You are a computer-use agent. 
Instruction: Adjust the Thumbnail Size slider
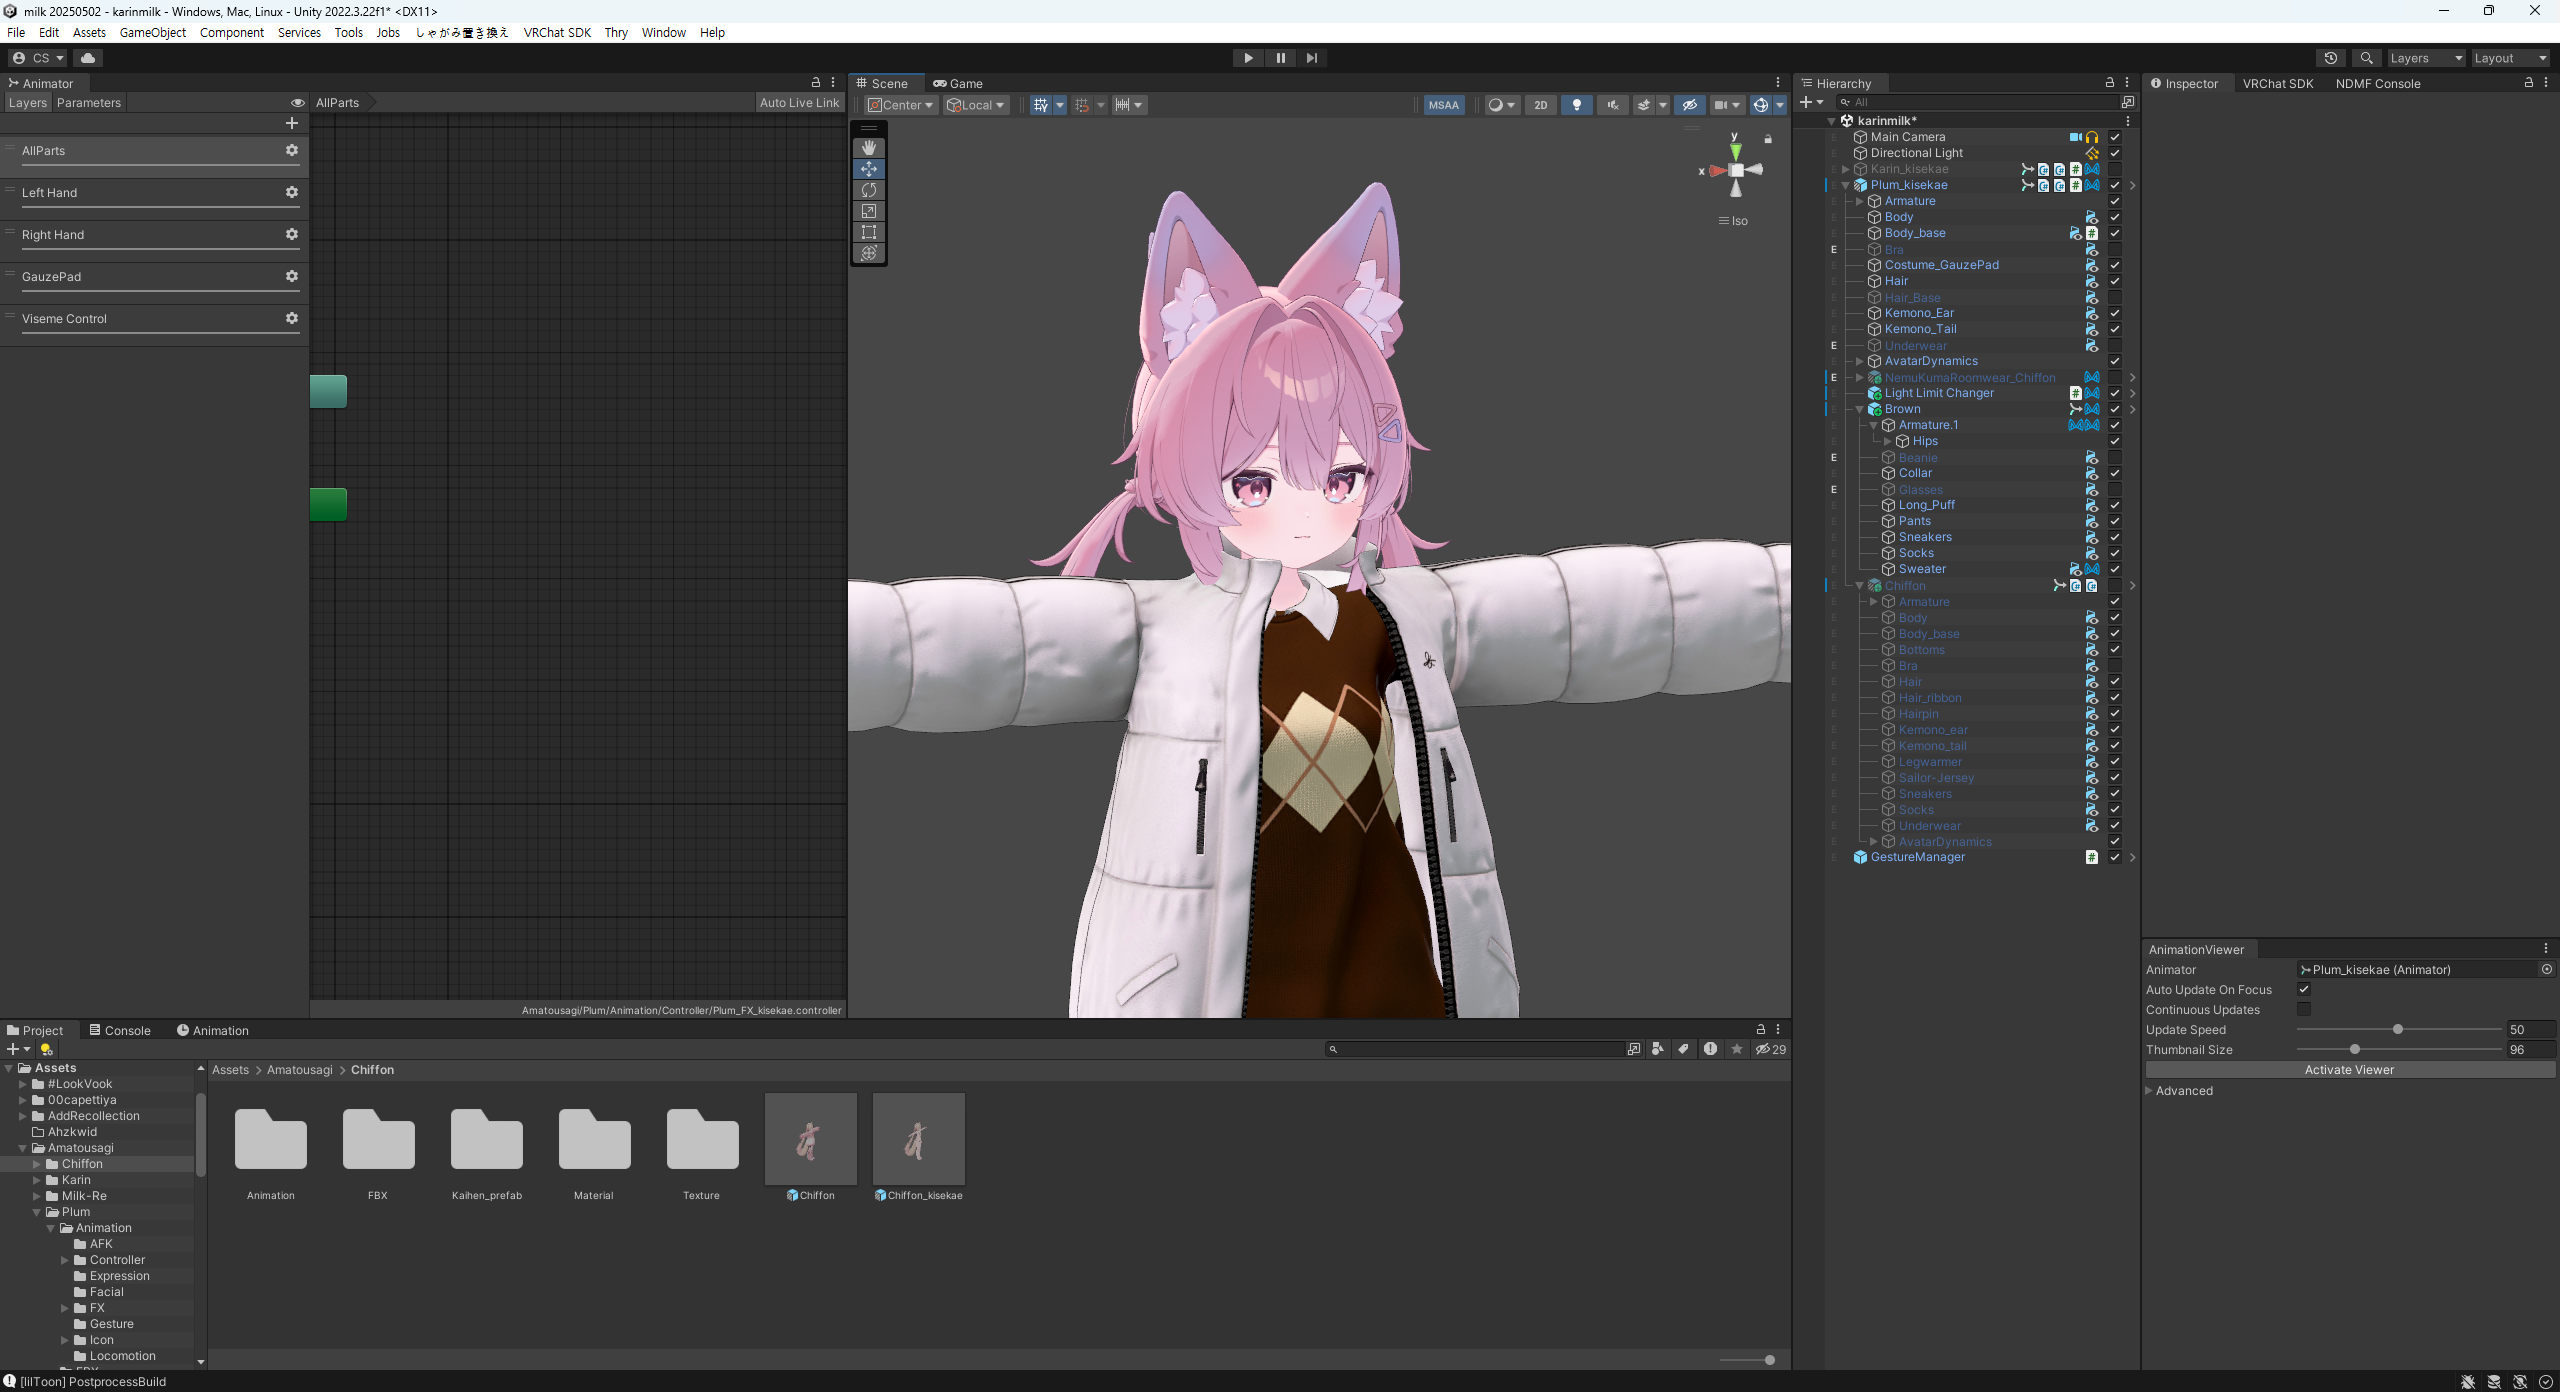coord(2355,1049)
